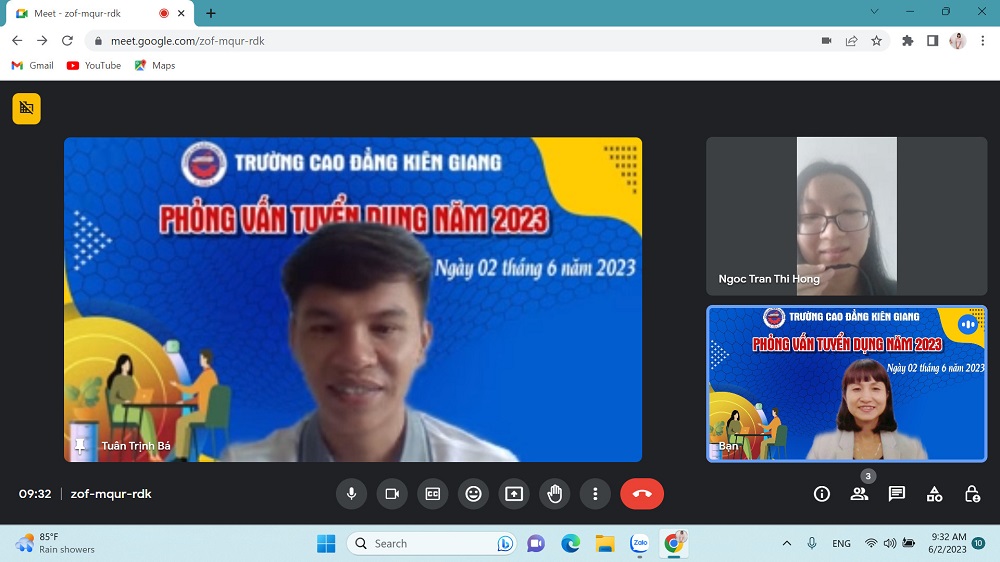This screenshot has width=1000, height=562.
Task: Click the yellow icon above video
Action: pos(27,108)
